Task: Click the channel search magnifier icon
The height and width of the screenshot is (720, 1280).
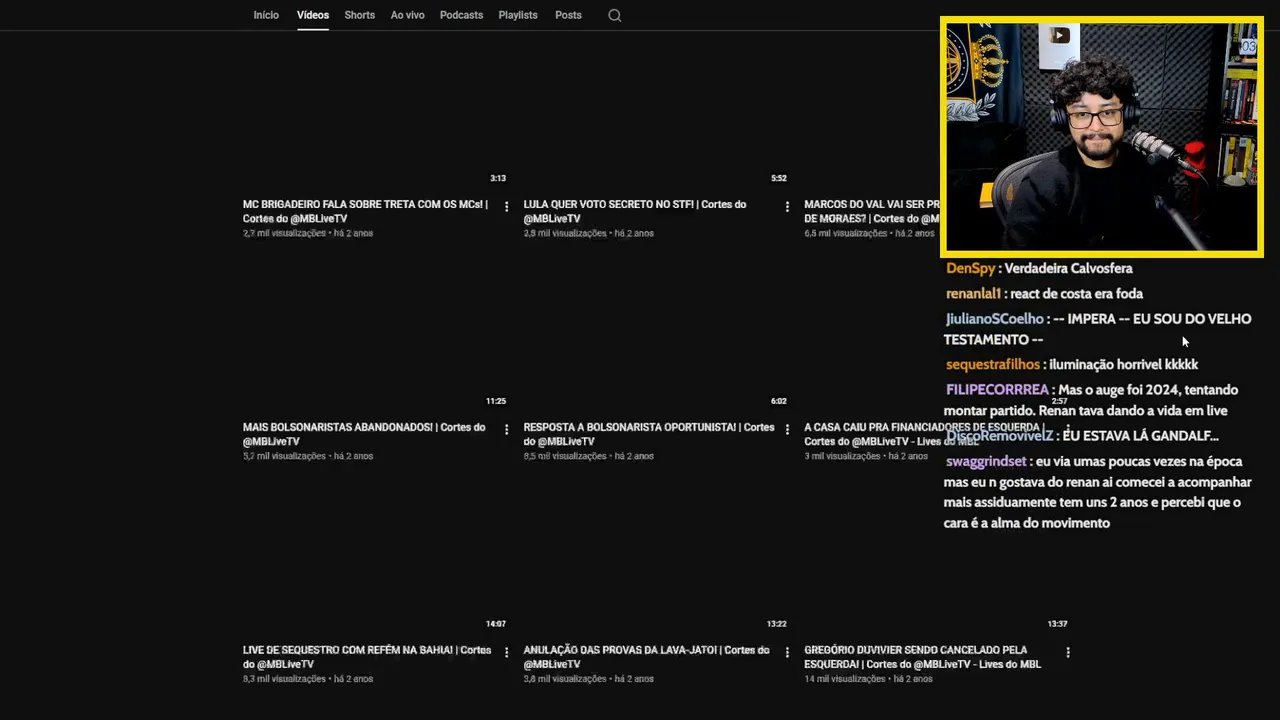Action: point(615,15)
